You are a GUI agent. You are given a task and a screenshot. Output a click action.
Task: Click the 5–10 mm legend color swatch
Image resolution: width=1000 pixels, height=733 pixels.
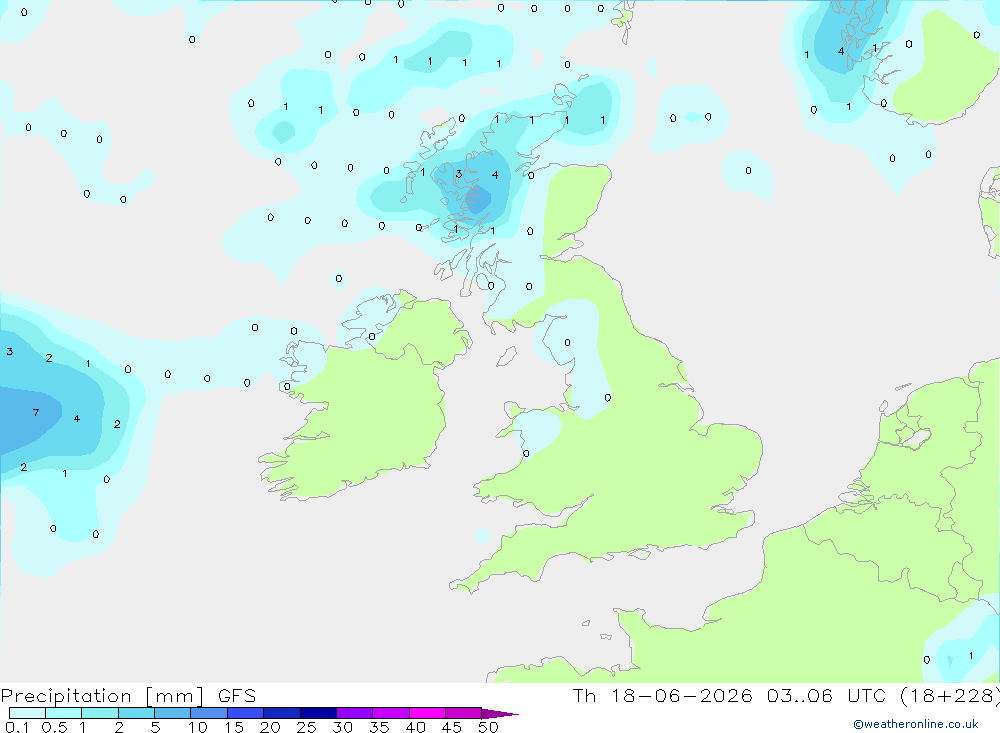coord(172,713)
